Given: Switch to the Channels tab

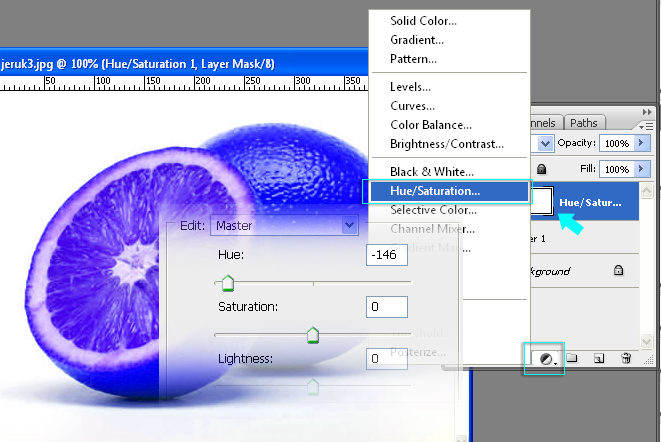Looking at the screenshot, I should click(x=545, y=123).
